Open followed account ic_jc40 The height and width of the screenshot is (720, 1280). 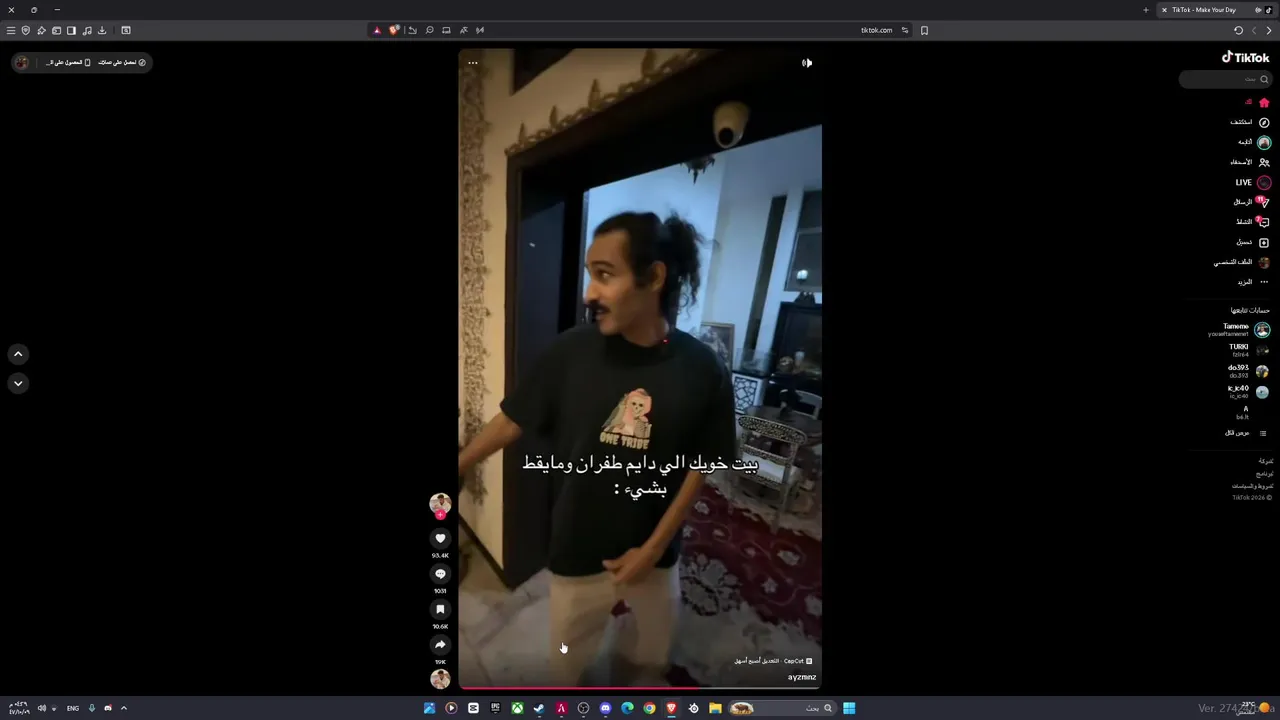tap(1248, 392)
